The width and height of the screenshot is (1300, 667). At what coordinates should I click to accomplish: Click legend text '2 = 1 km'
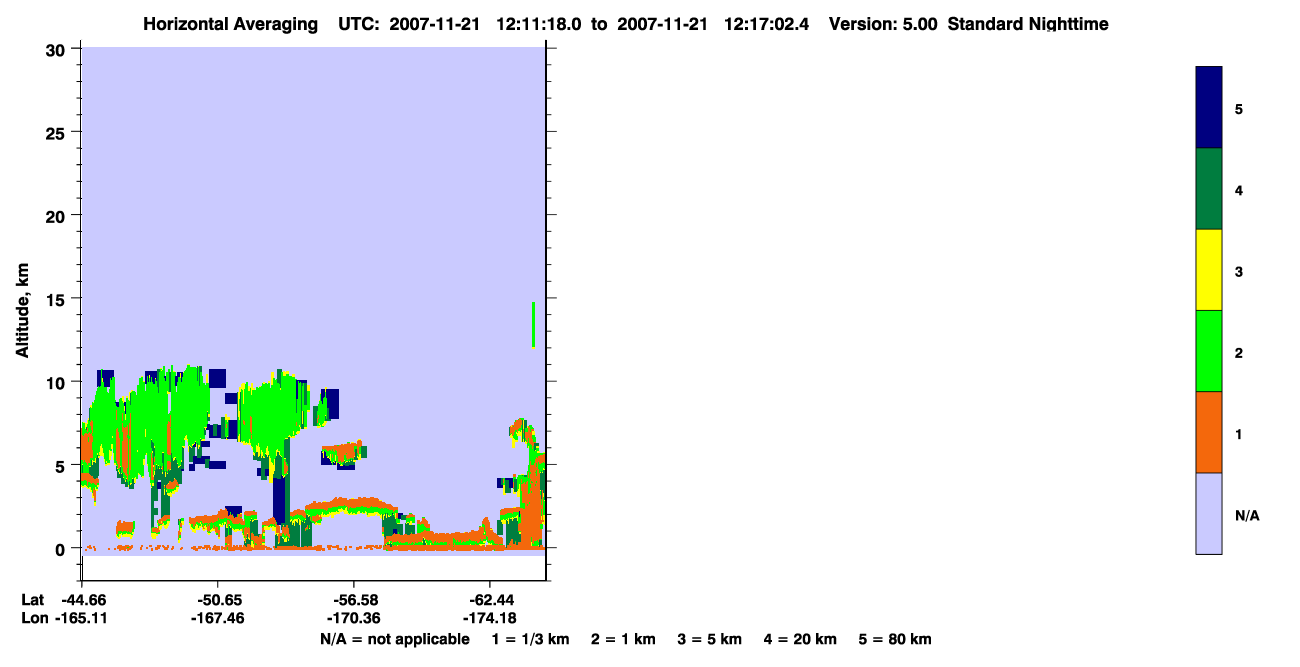click(x=624, y=639)
